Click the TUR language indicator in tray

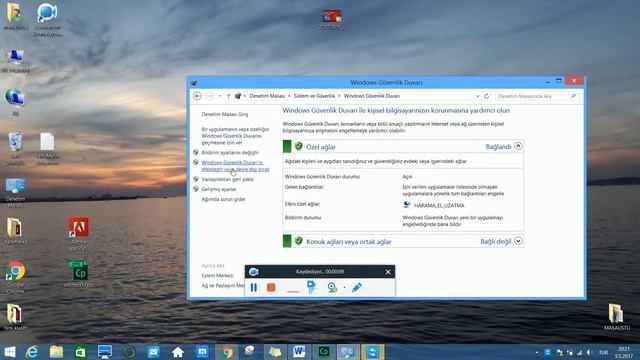click(x=603, y=353)
